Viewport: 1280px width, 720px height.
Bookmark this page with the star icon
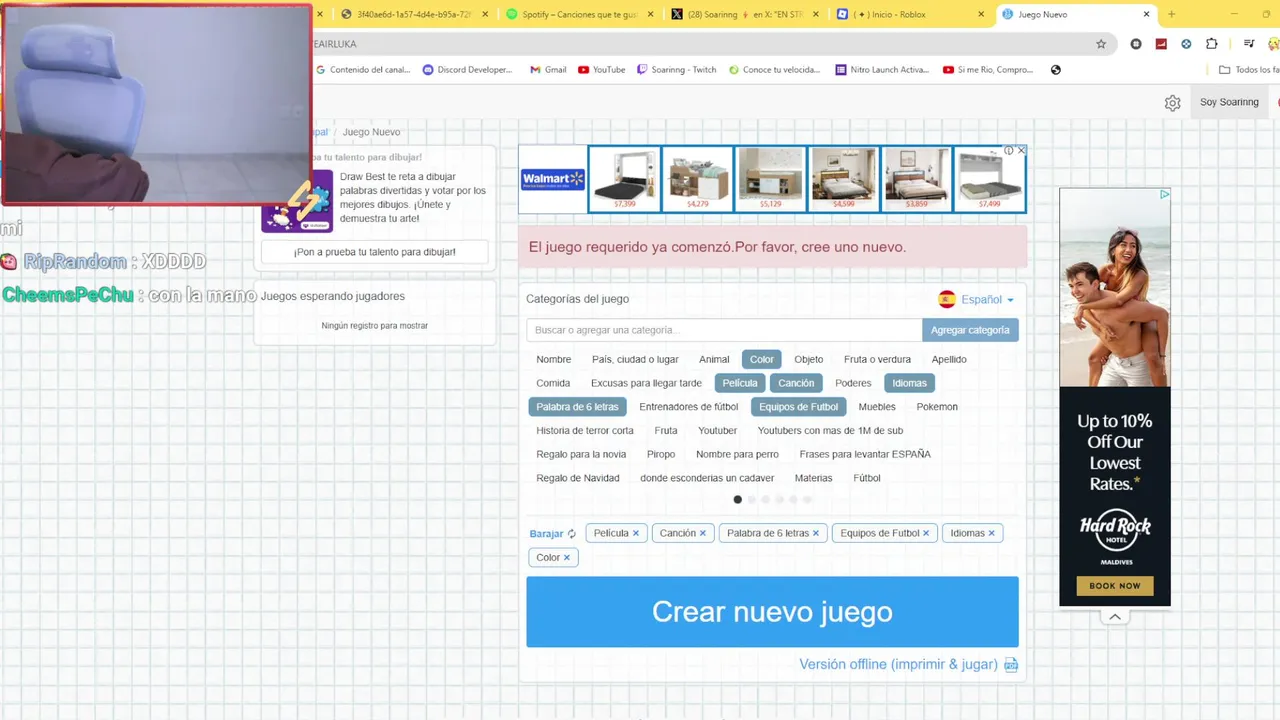point(1101,44)
